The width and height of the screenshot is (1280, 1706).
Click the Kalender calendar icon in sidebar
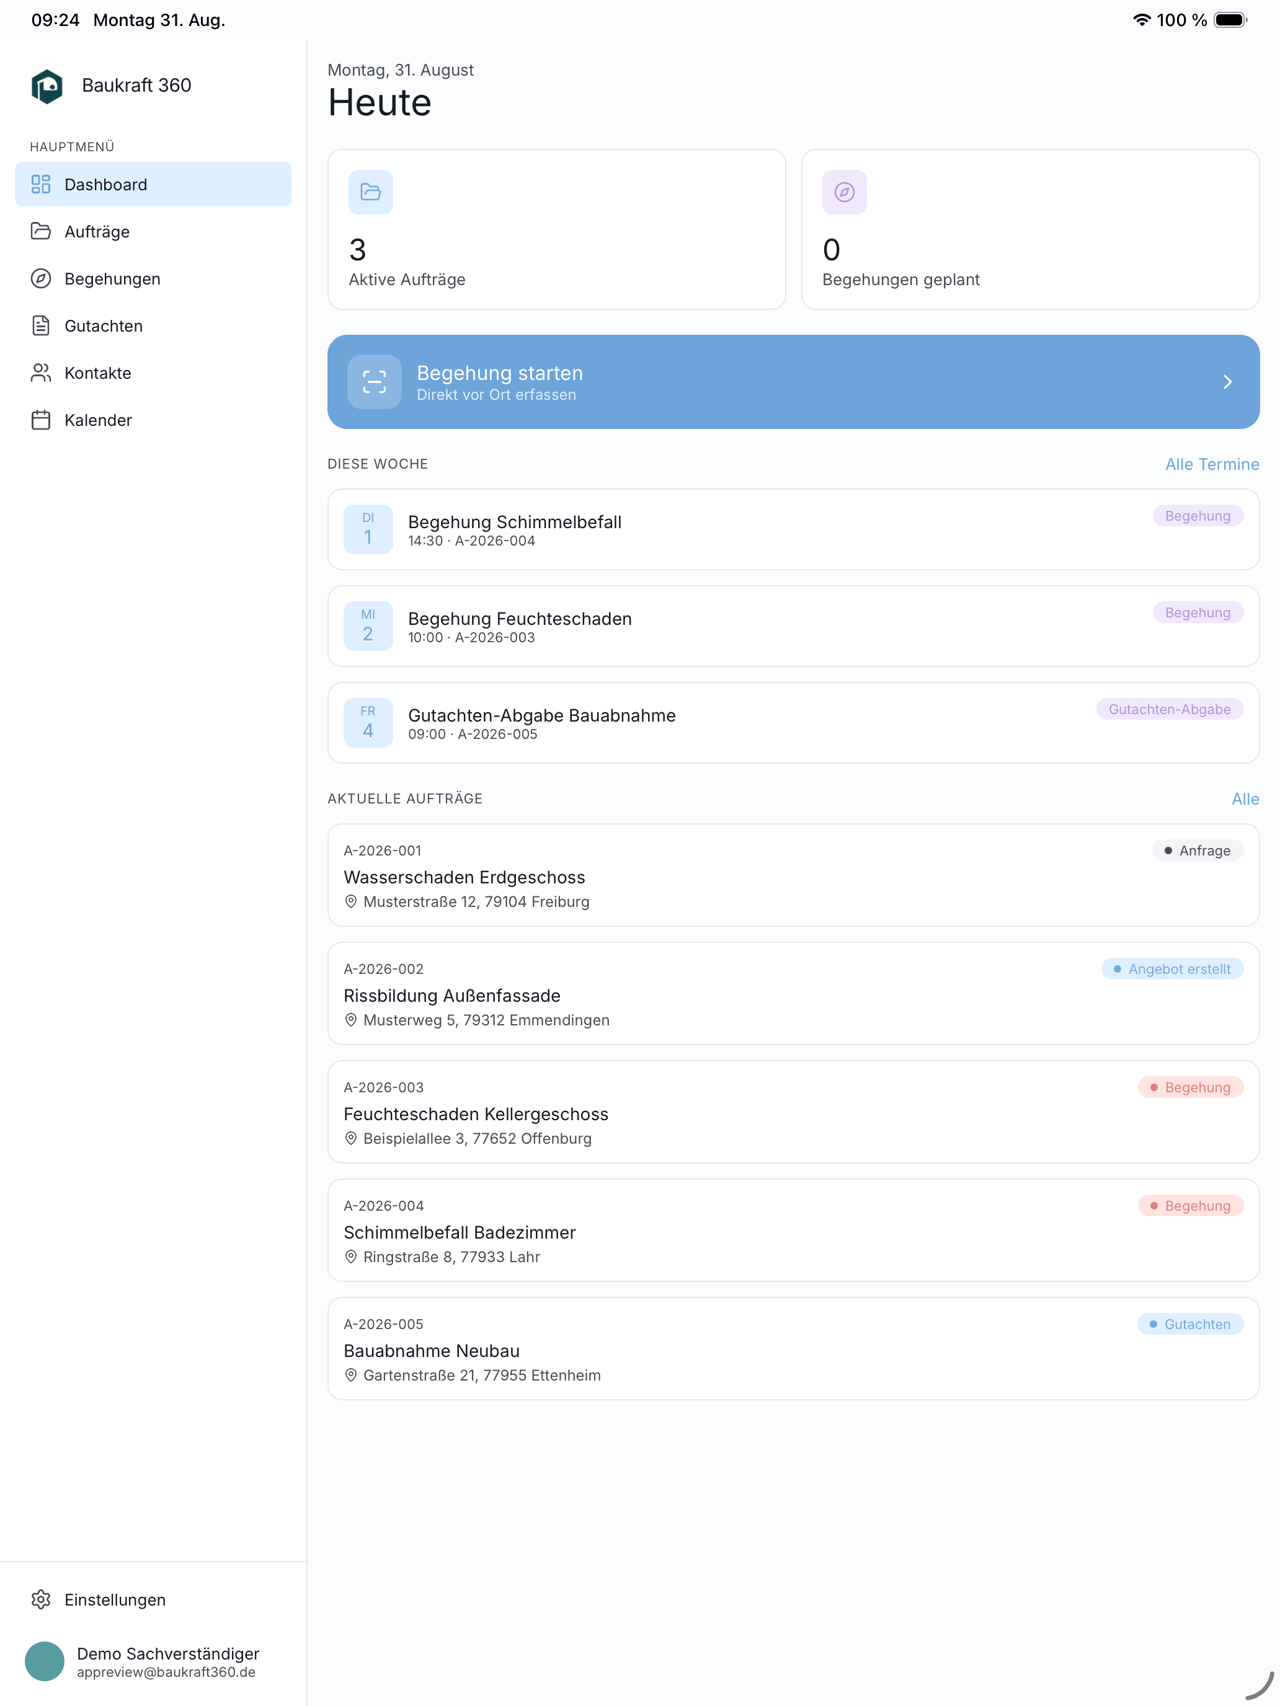coord(41,419)
